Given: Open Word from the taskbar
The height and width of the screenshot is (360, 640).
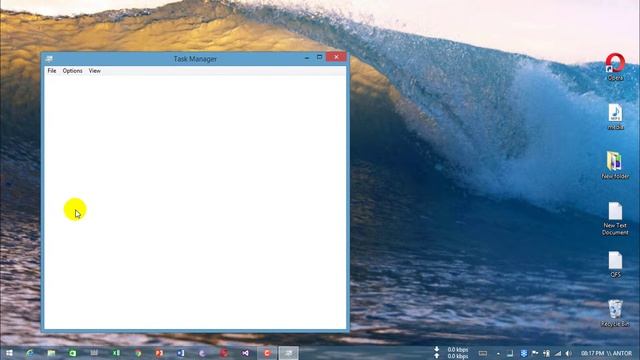Looking at the screenshot, I should tap(181, 353).
